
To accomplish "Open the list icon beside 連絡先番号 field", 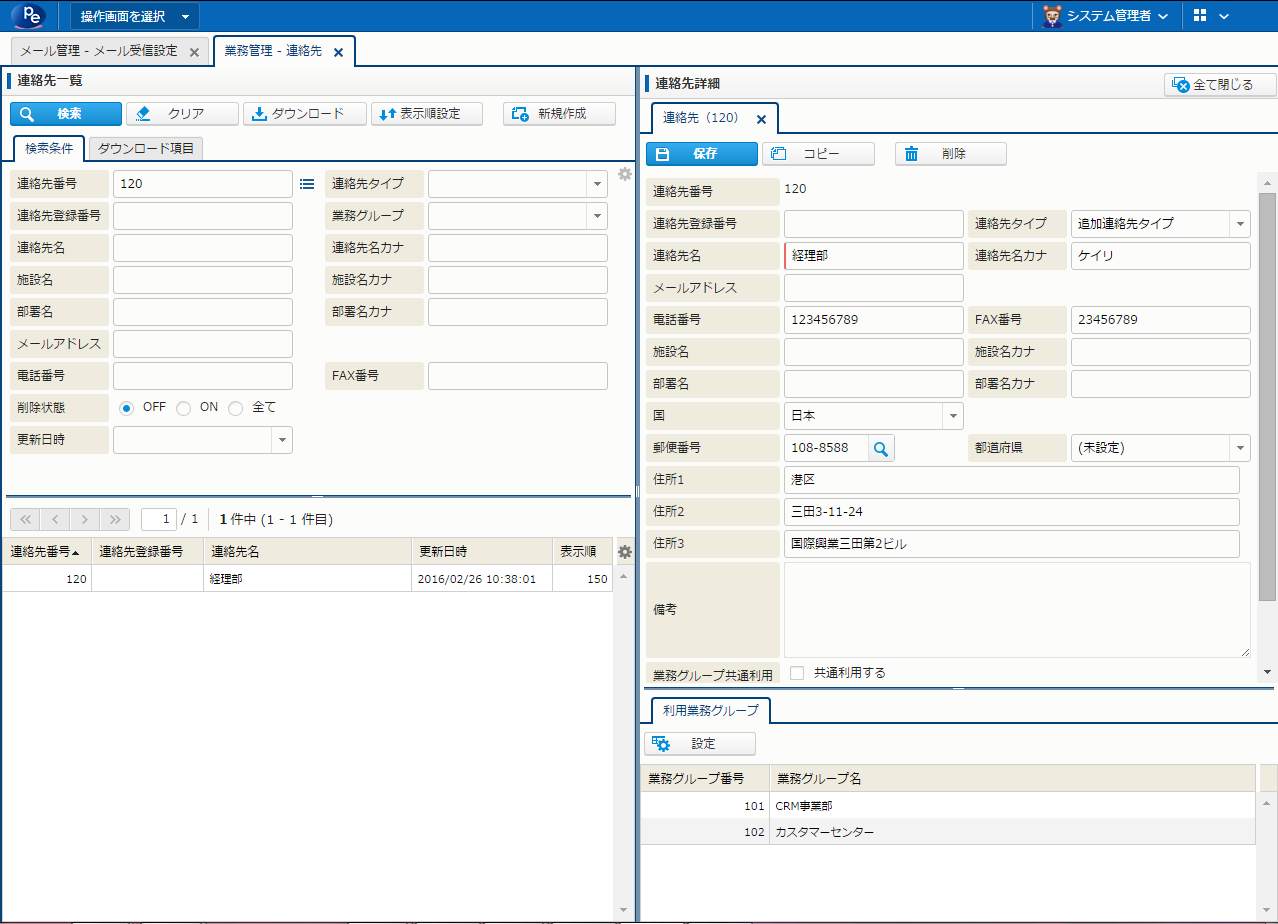I will point(307,184).
